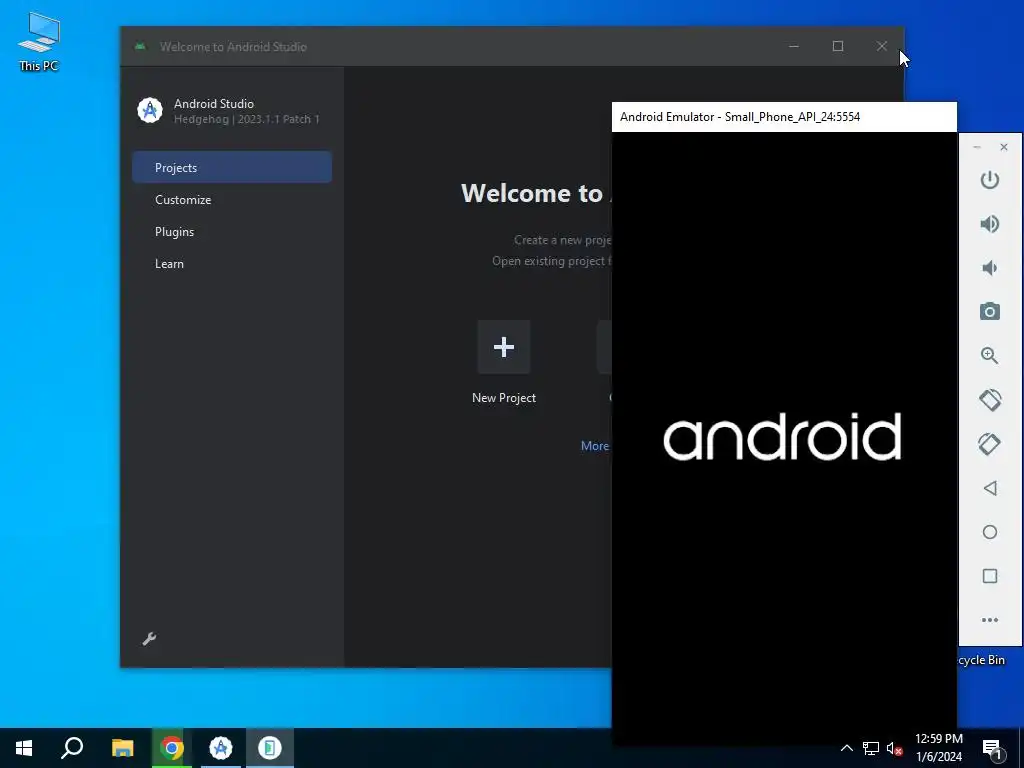1024x768 pixels.
Task: Close the emulator toolbar panel
Action: click(x=1004, y=147)
